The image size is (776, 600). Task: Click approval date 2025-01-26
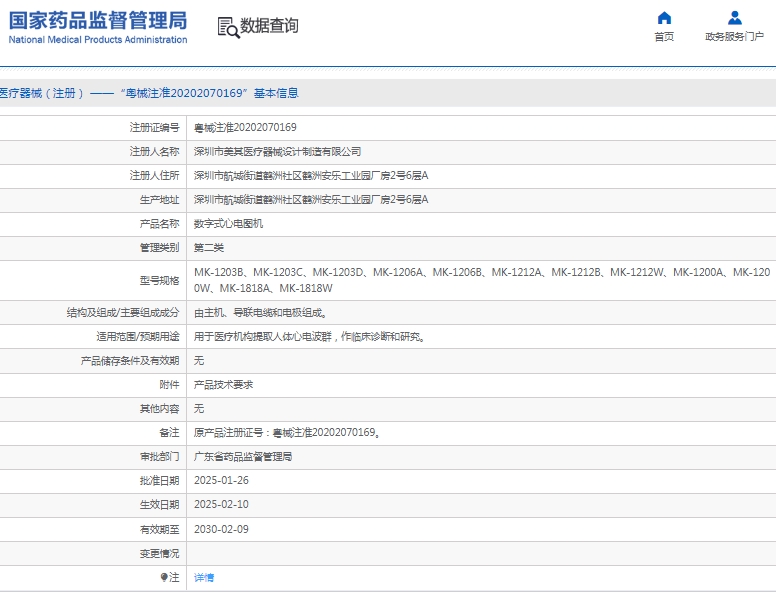221,480
